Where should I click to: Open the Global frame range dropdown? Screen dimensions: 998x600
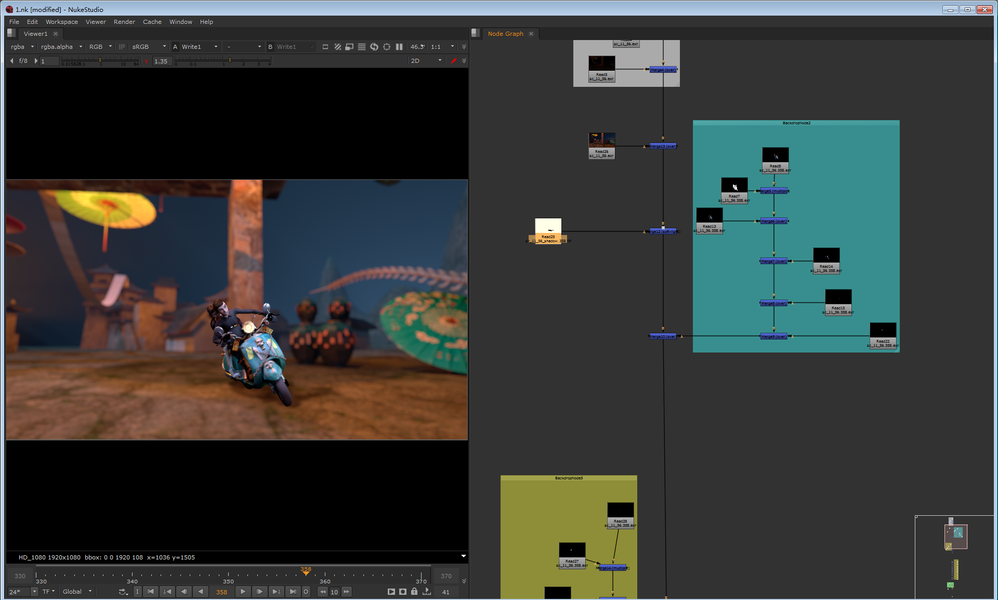[x=77, y=592]
